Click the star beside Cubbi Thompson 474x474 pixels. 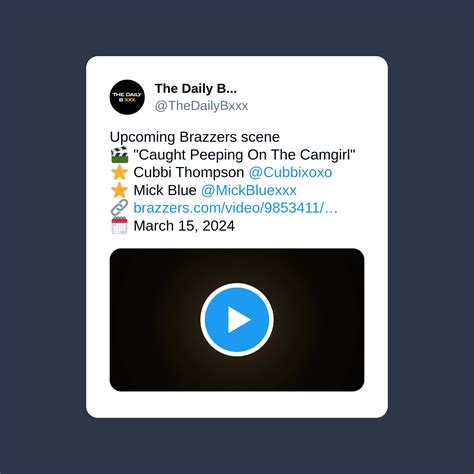point(119,172)
